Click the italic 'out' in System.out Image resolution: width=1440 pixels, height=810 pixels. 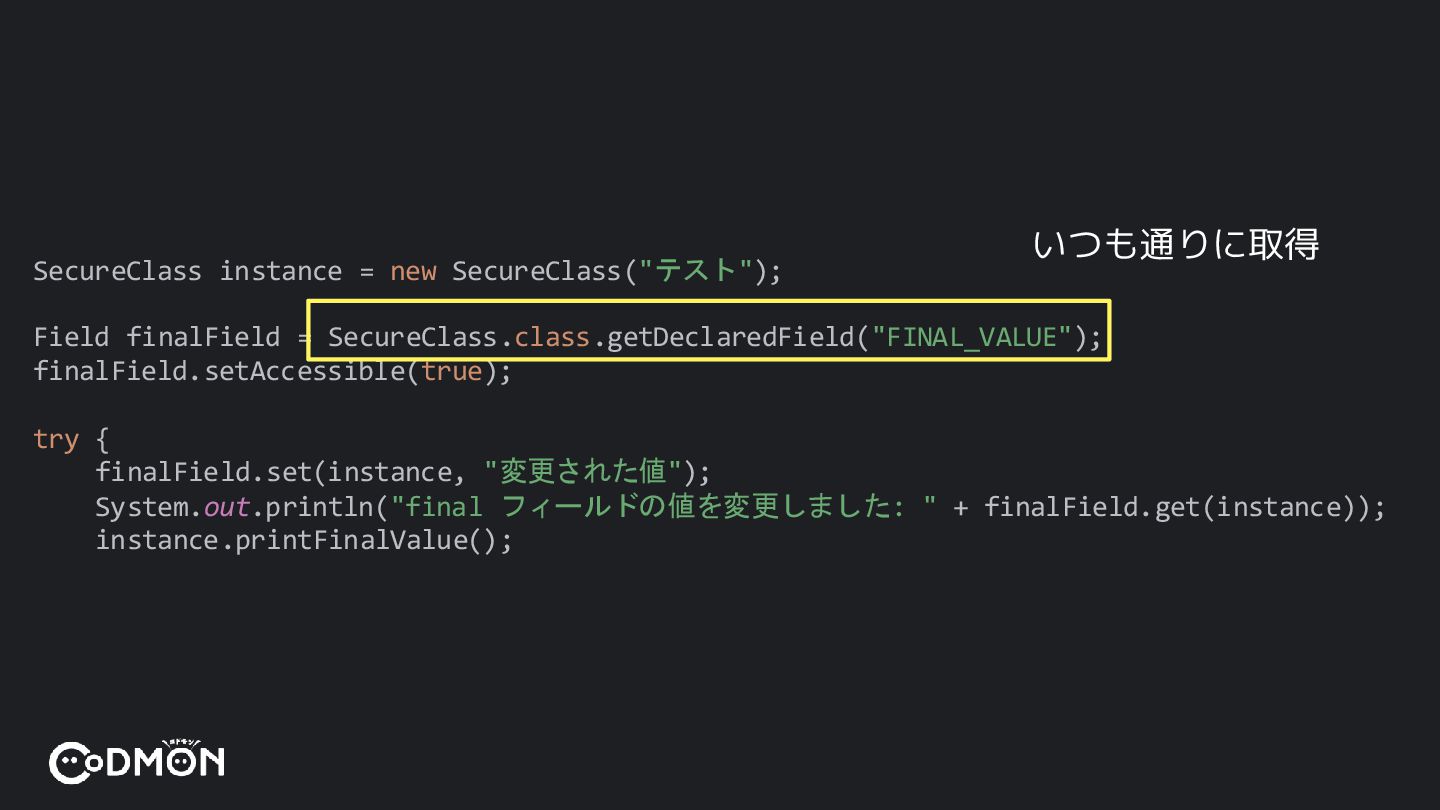click(x=227, y=507)
